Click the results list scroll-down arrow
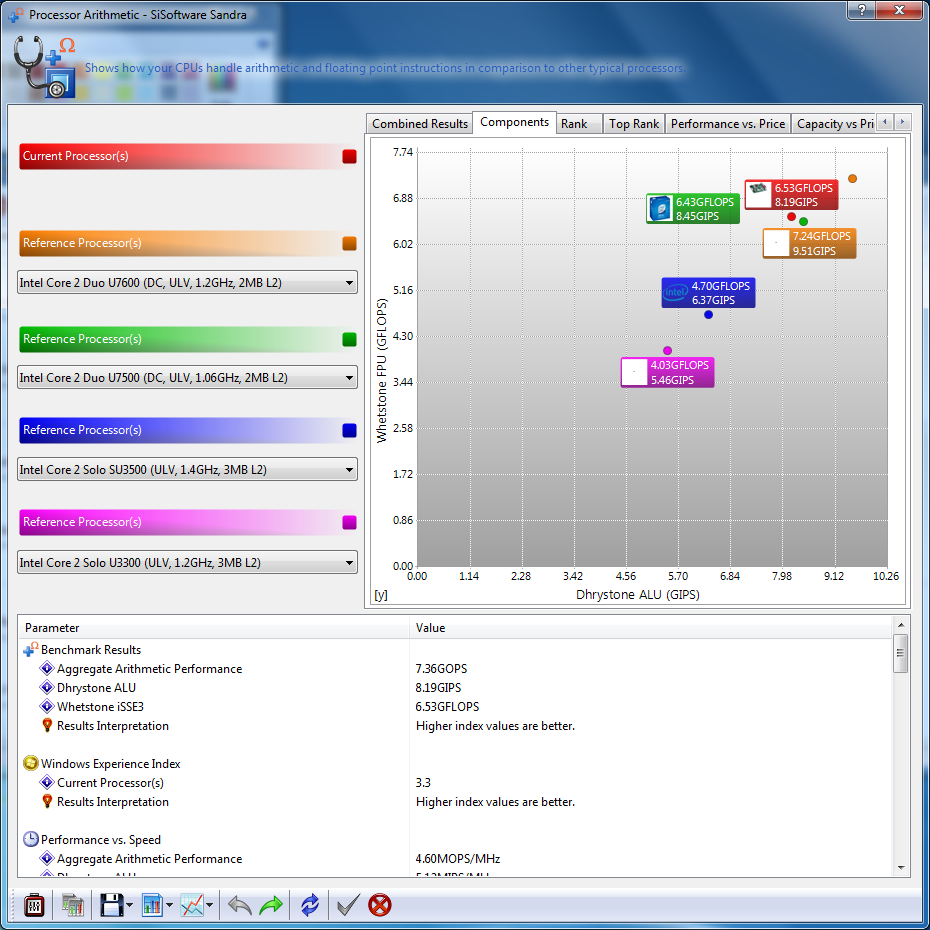Screen dimensions: 930x930 [x=900, y=868]
